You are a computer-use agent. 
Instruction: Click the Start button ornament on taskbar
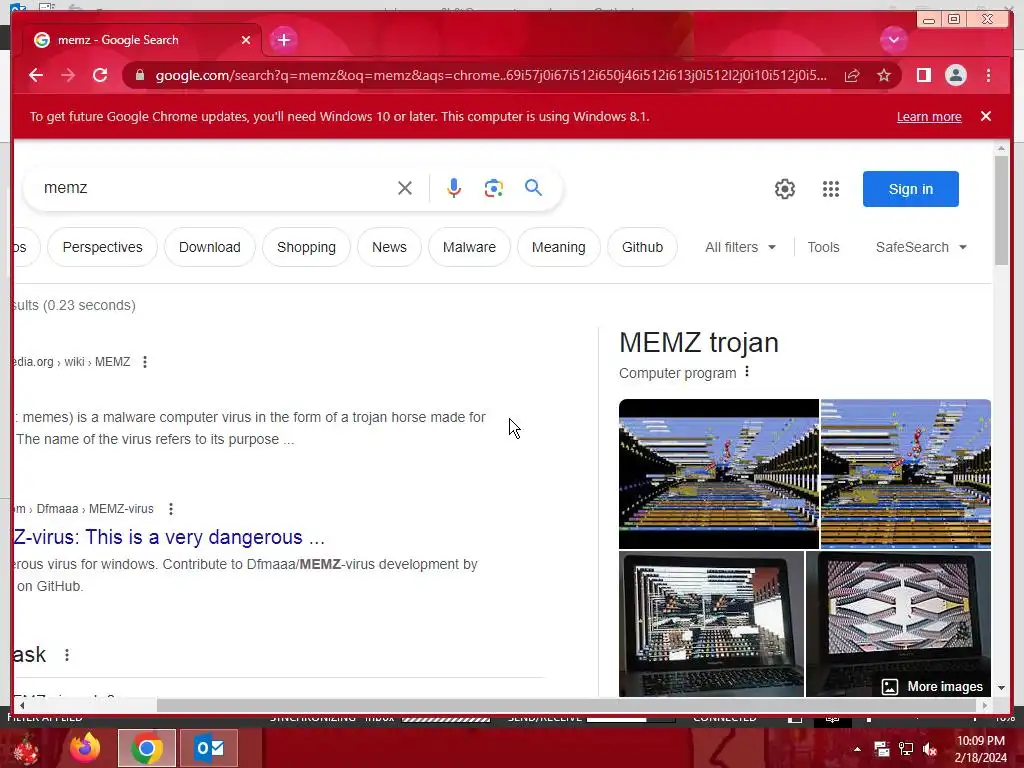coord(26,748)
